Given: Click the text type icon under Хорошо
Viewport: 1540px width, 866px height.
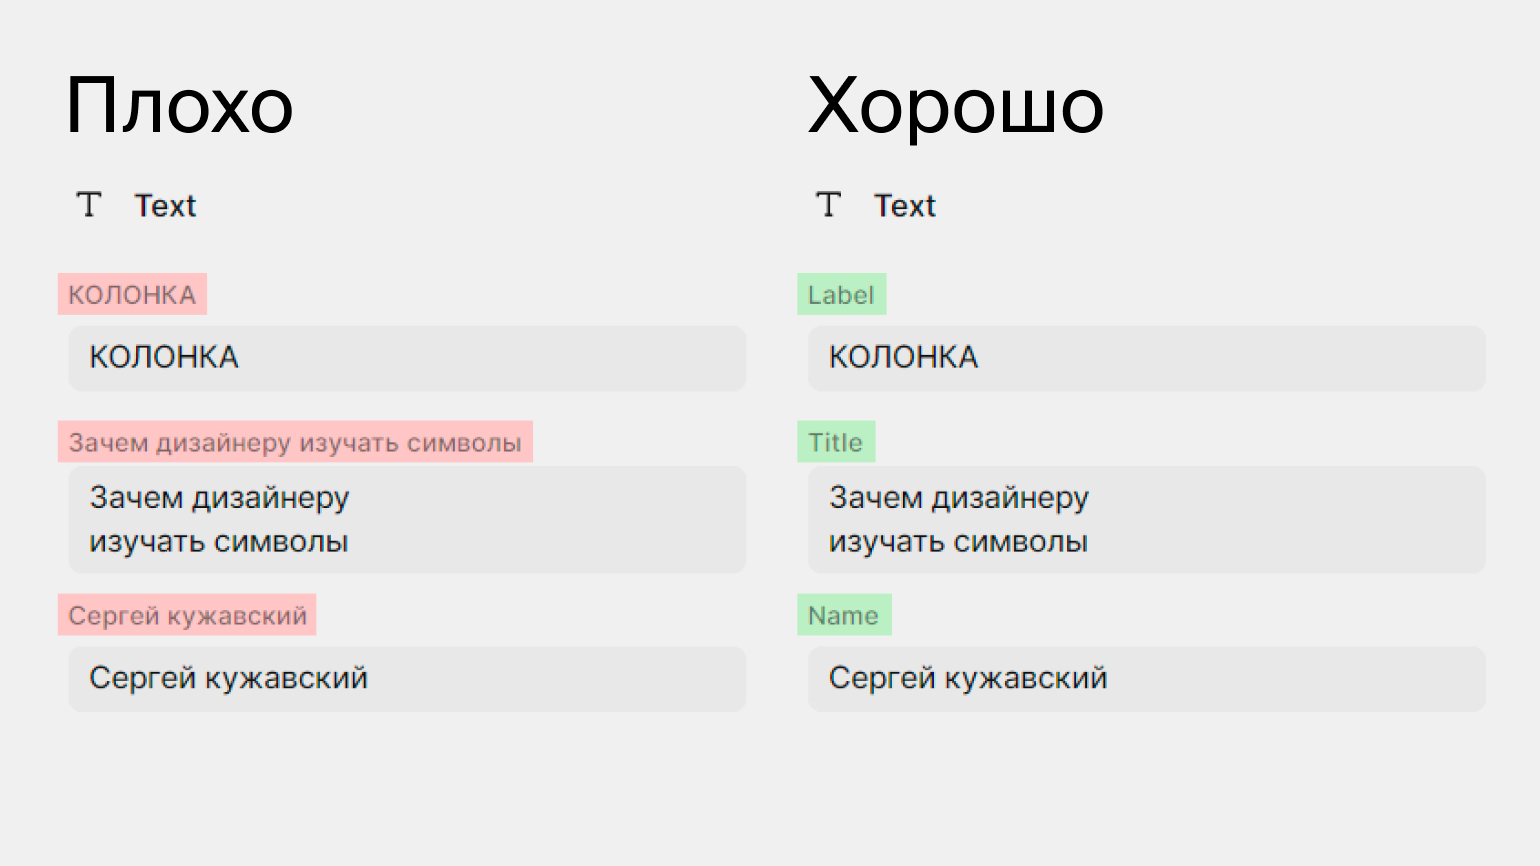Looking at the screenshot, I should coord(828,205).
